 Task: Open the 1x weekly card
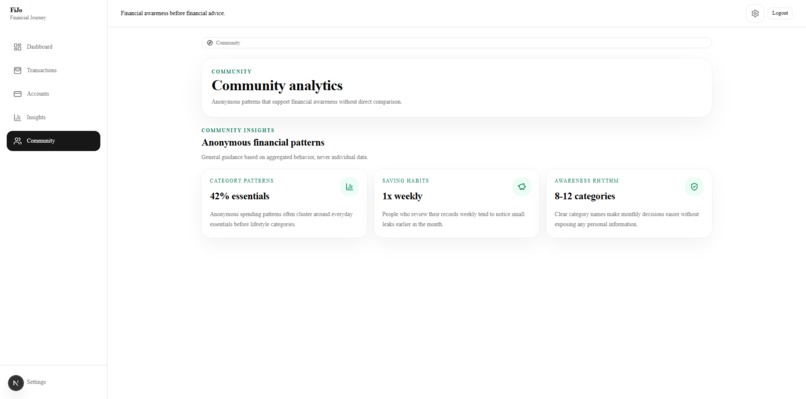[x=456, y=203]
